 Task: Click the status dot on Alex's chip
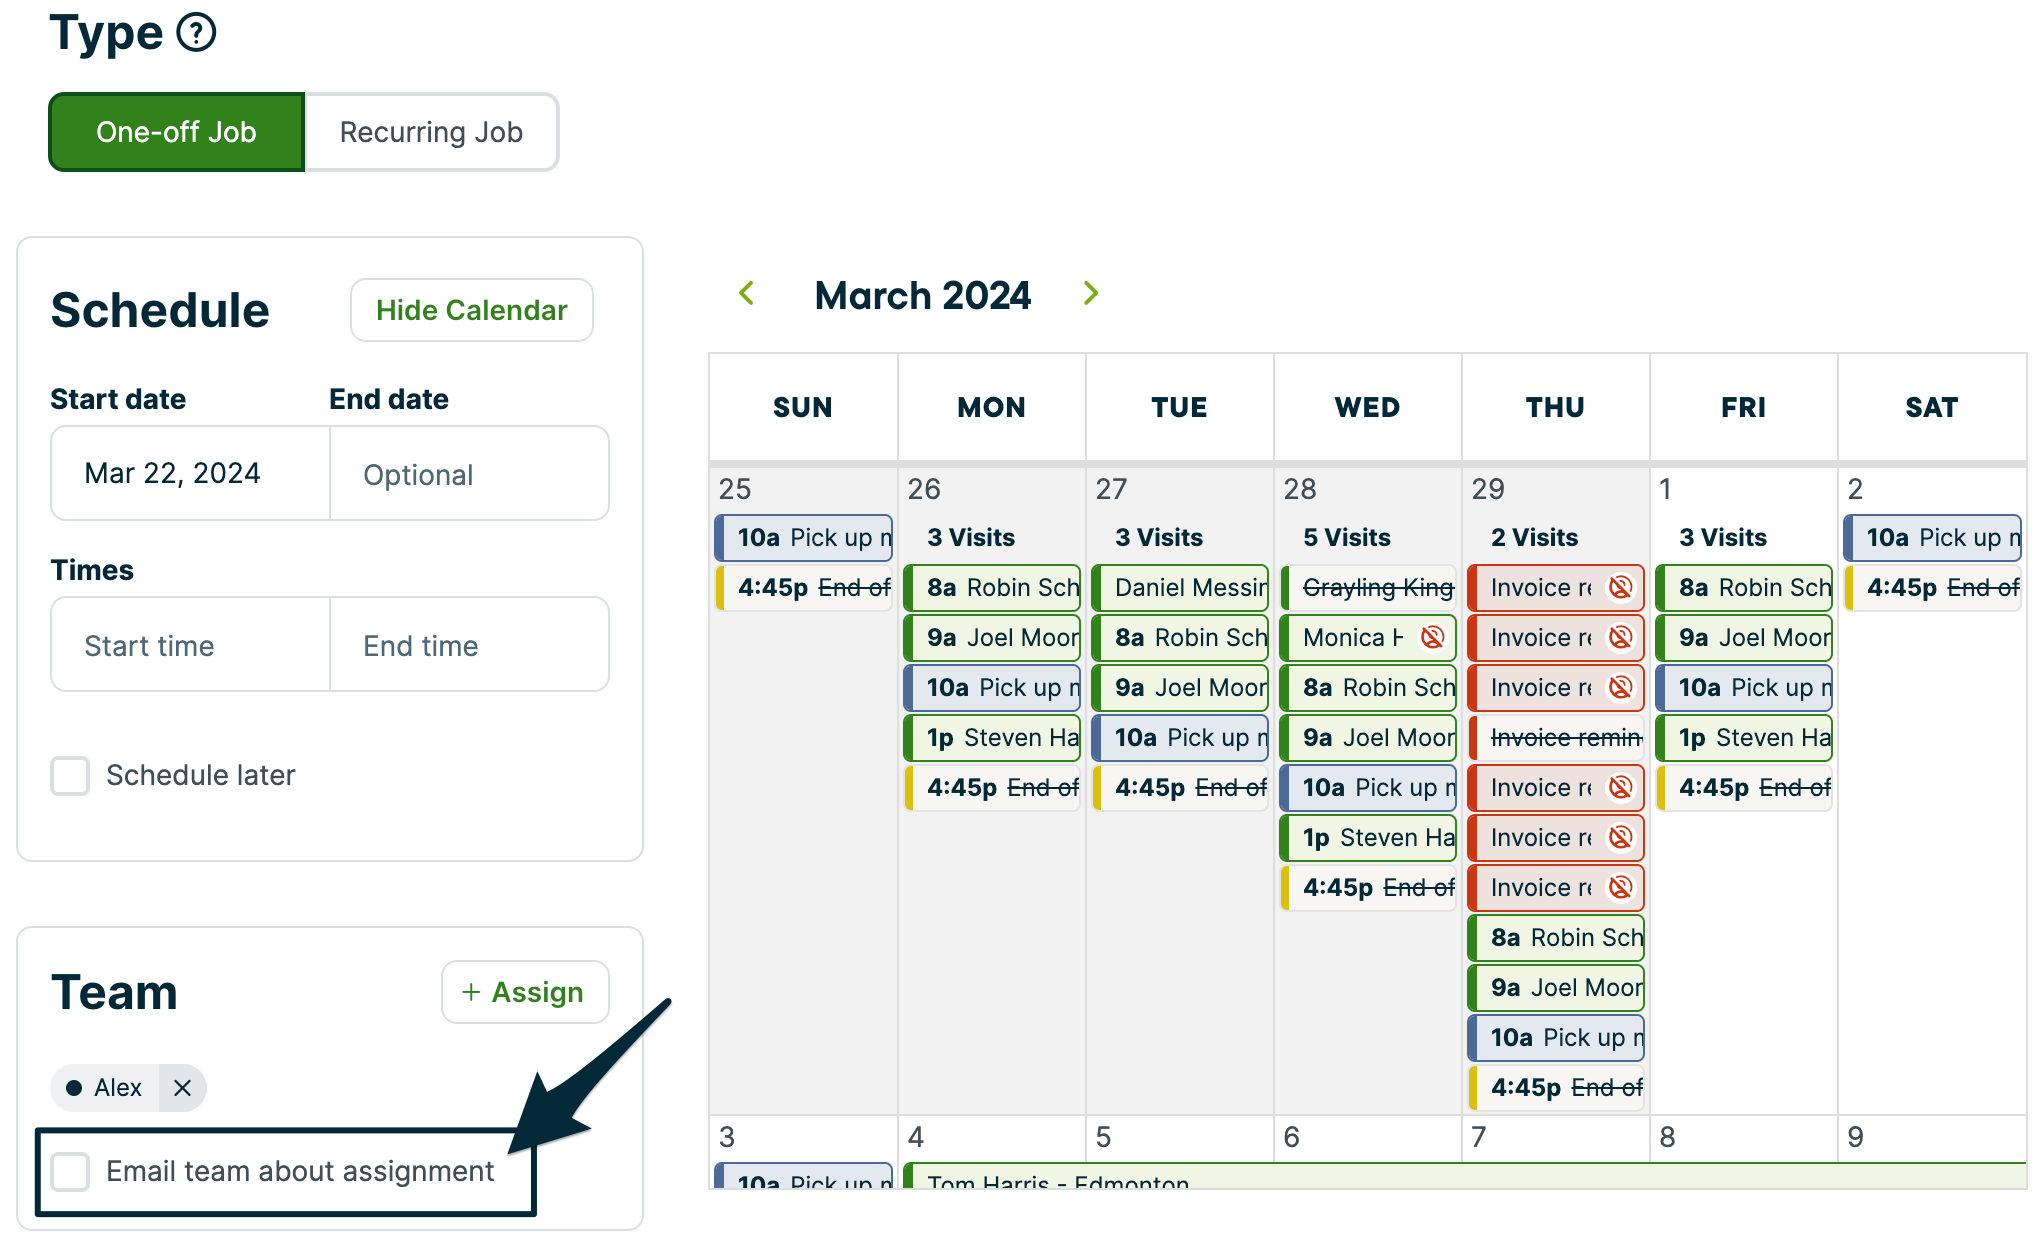[x=76, y=1088]
